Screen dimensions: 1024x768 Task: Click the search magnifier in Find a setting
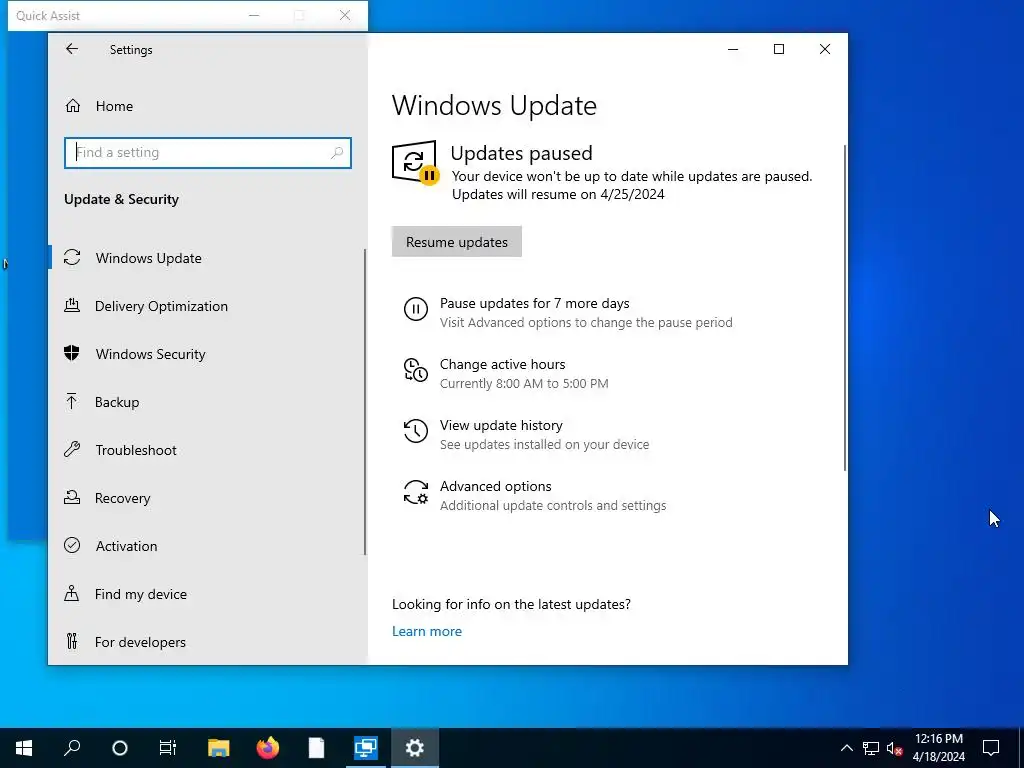pos(337,153)
